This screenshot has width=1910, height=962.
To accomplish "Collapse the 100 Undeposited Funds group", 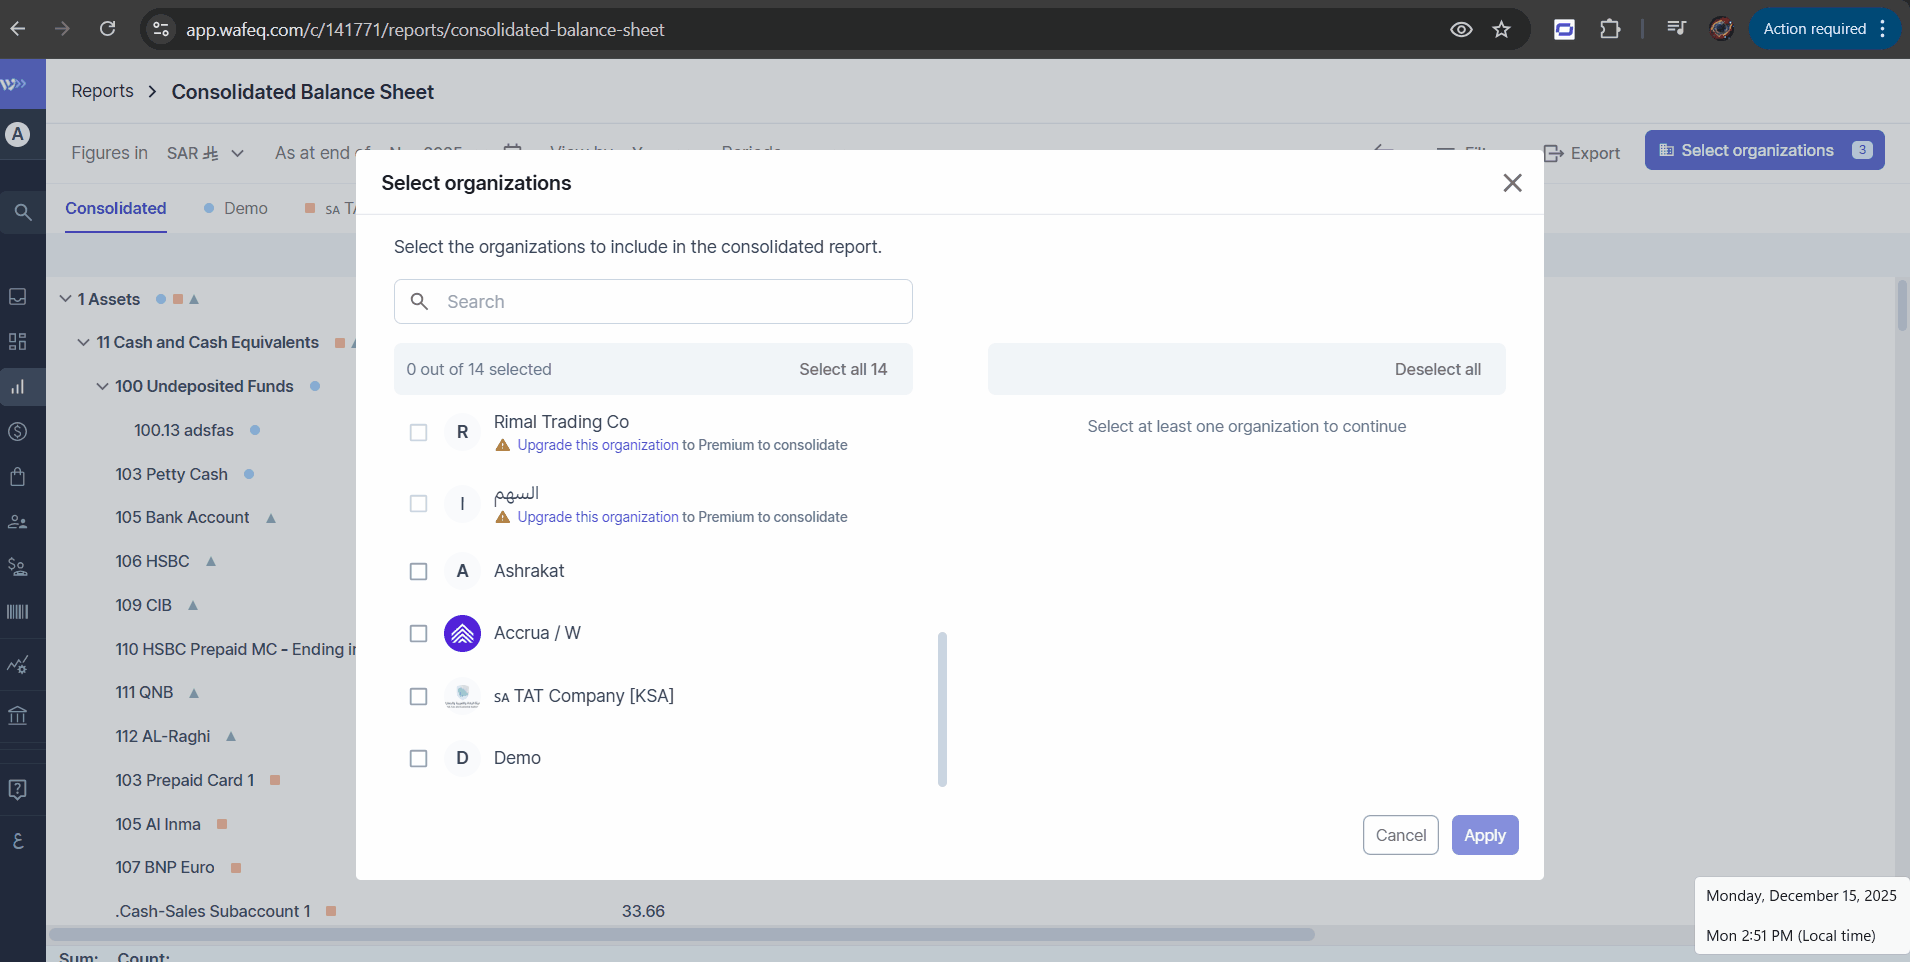I will (102, 387).
